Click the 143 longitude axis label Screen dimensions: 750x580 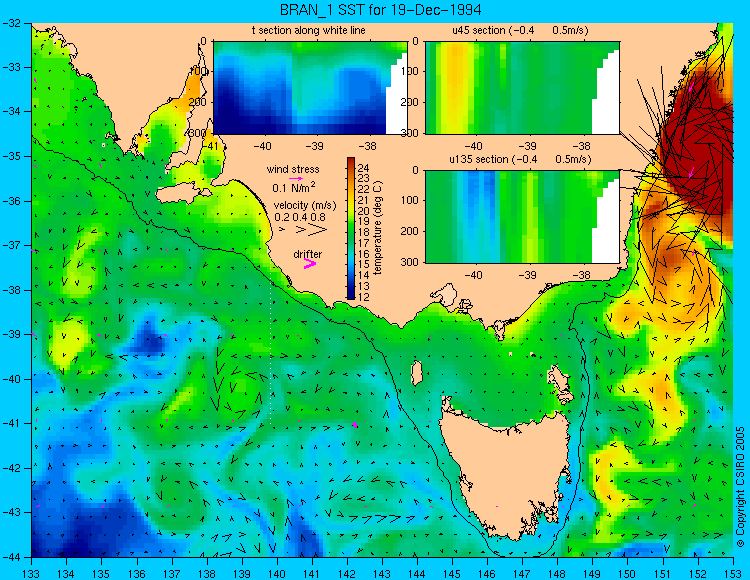[x=382, y=574]
